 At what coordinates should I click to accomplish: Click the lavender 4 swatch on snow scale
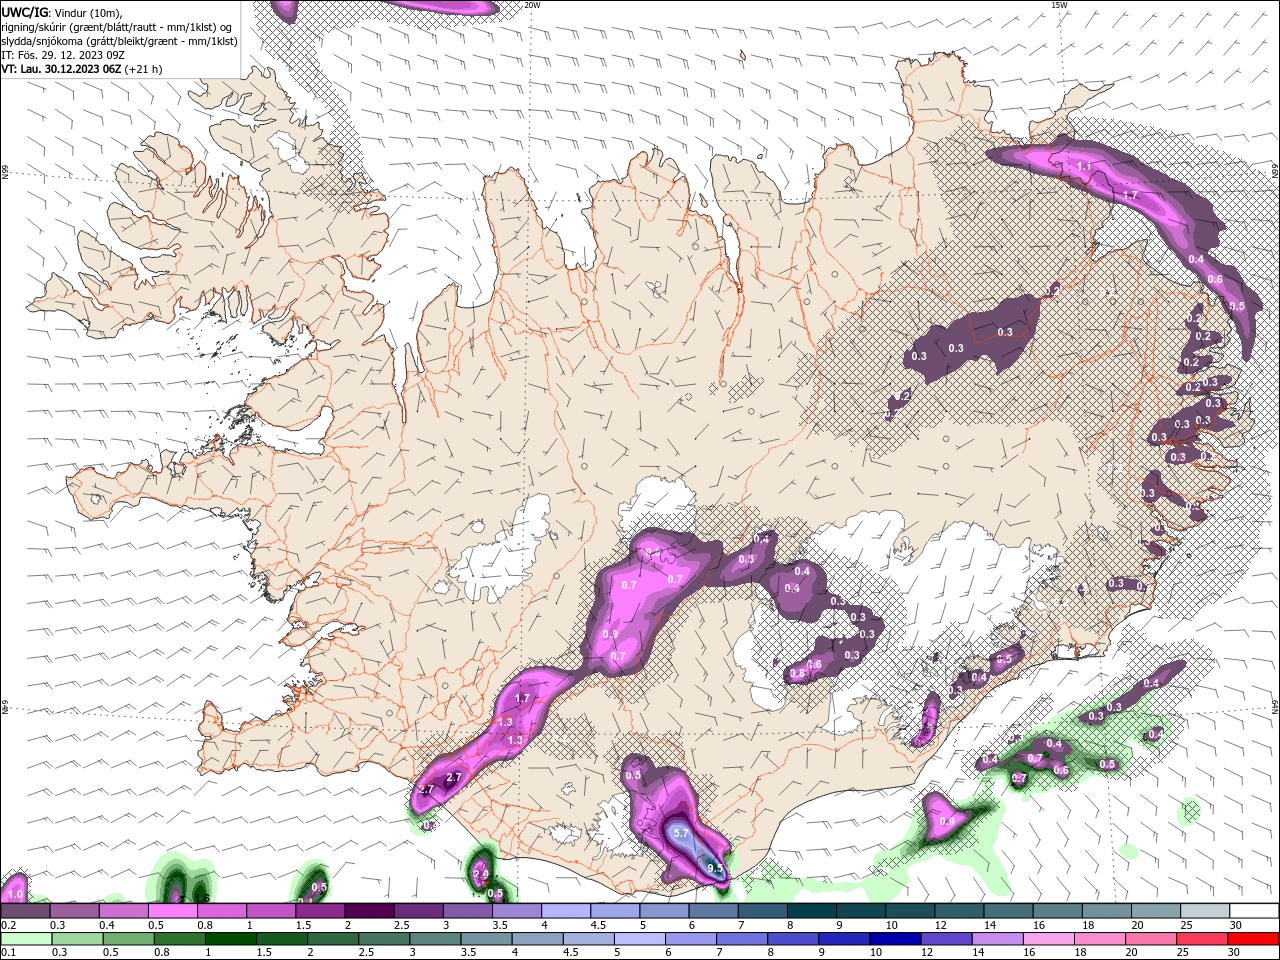565,911
